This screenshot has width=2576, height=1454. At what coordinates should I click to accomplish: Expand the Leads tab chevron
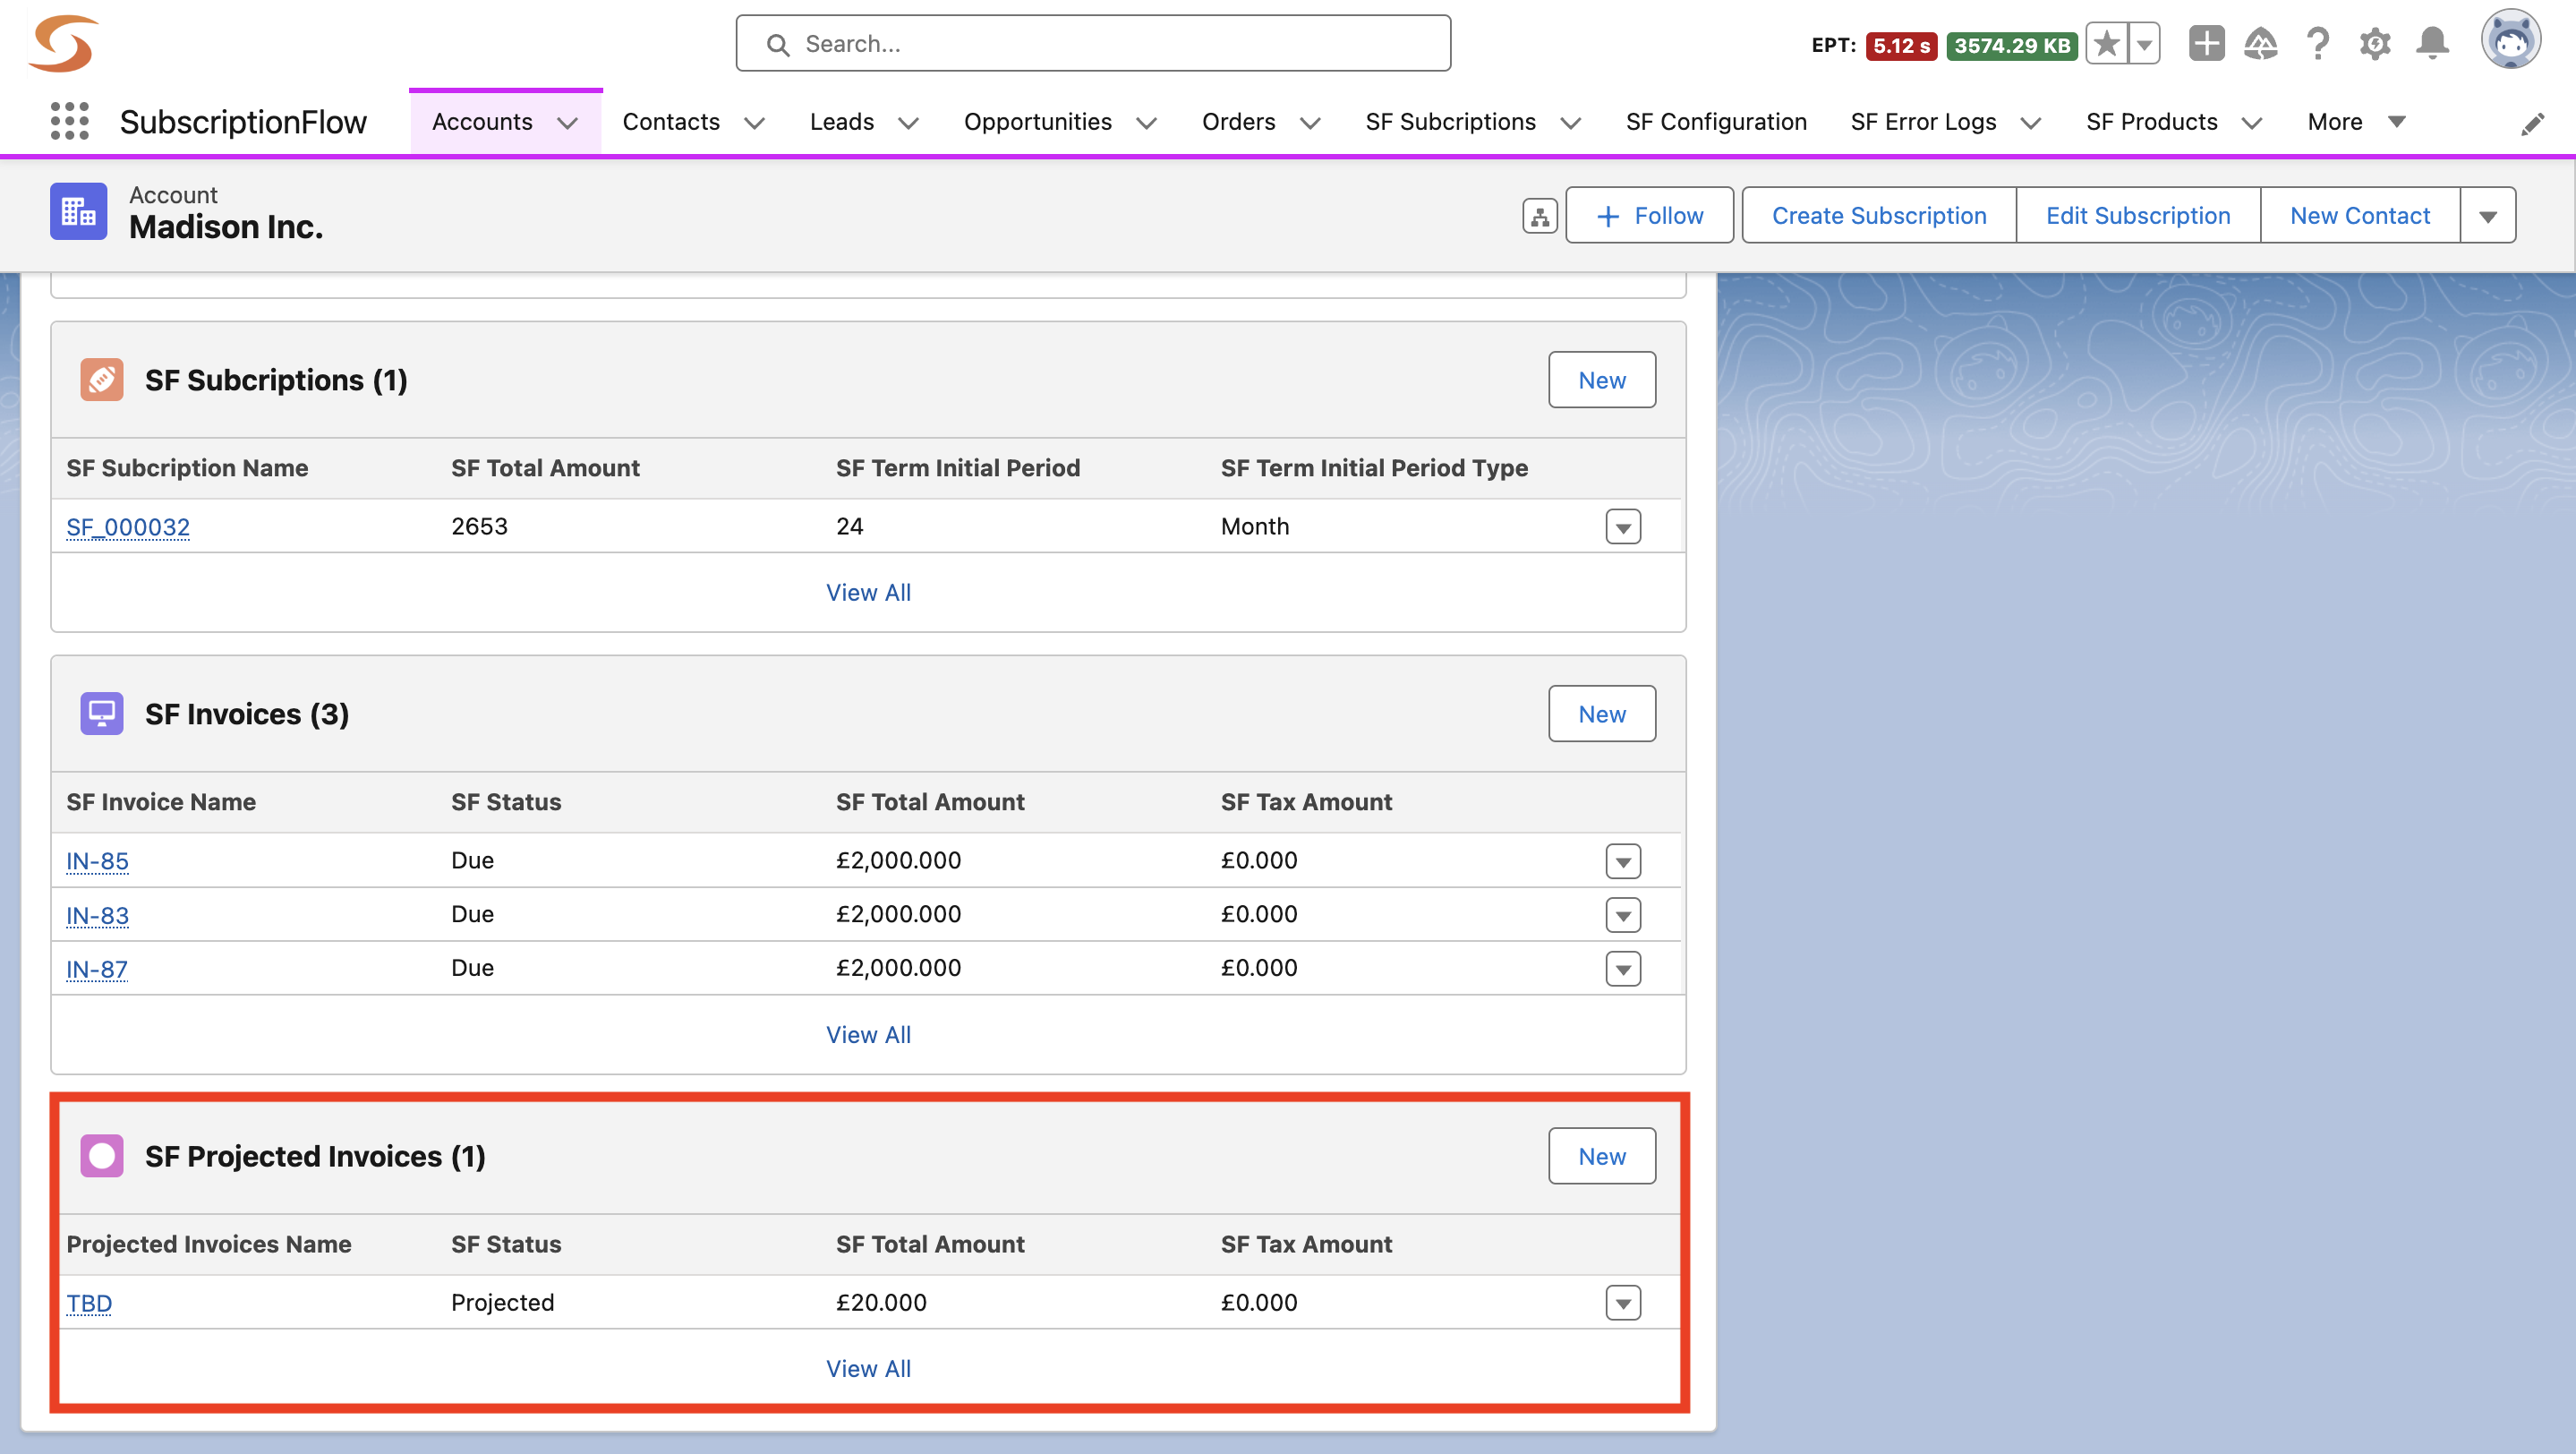(908, 123)
